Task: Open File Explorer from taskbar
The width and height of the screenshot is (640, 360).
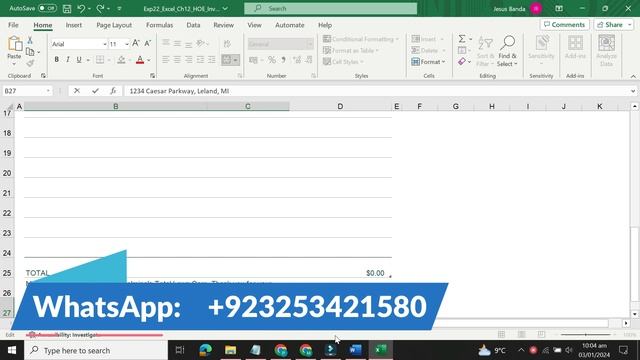Action: click(x=231, y=350)
